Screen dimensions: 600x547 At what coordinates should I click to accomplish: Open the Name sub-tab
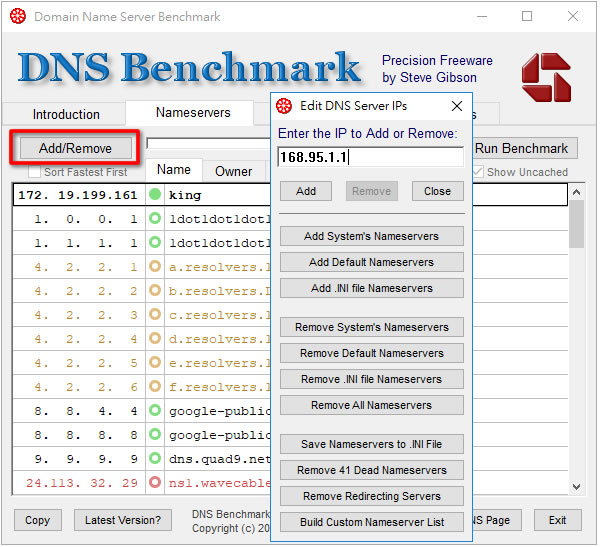174,170
